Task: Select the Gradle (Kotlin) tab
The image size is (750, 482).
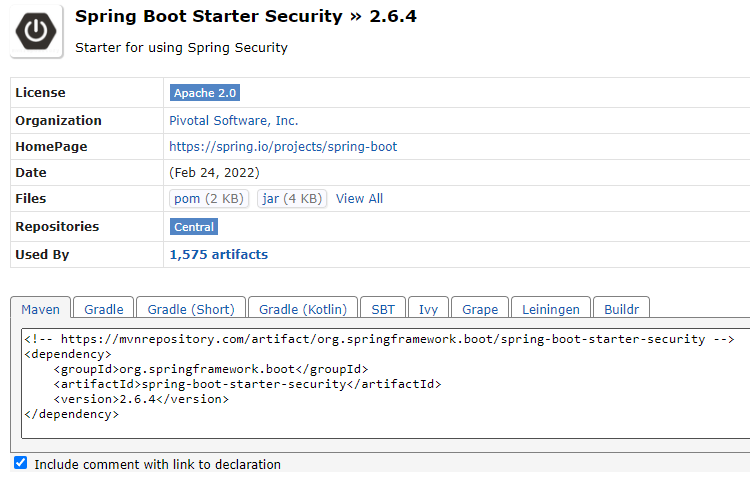Action: pos(303,309)
